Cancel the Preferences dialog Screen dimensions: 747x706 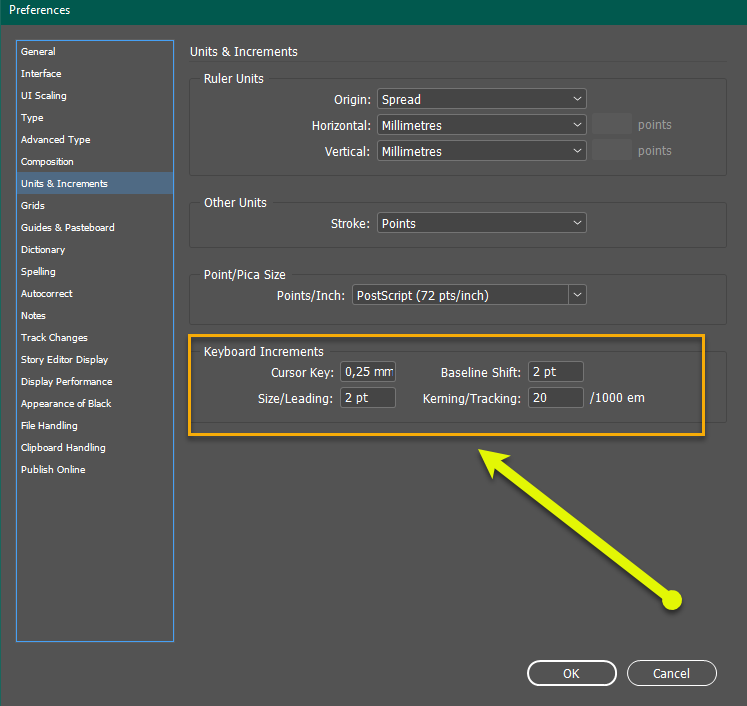(671, 673)
